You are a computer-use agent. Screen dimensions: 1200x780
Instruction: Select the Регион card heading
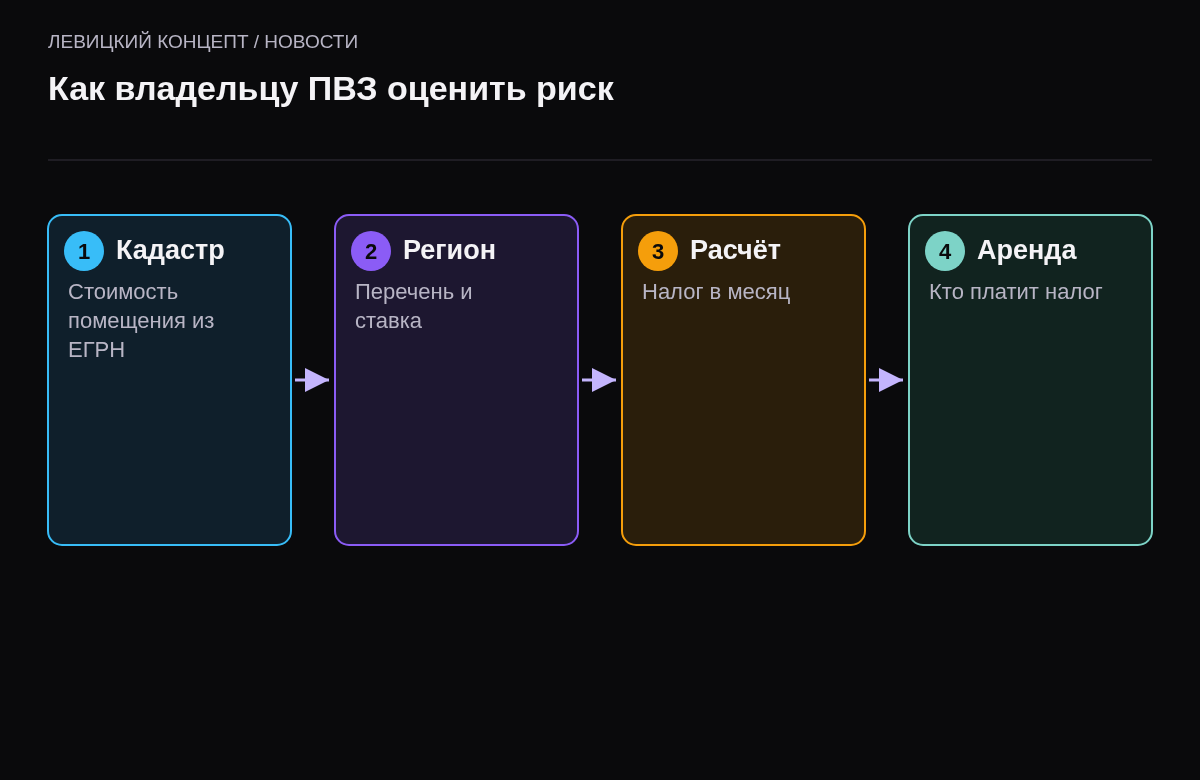click(x=449, y=250)
